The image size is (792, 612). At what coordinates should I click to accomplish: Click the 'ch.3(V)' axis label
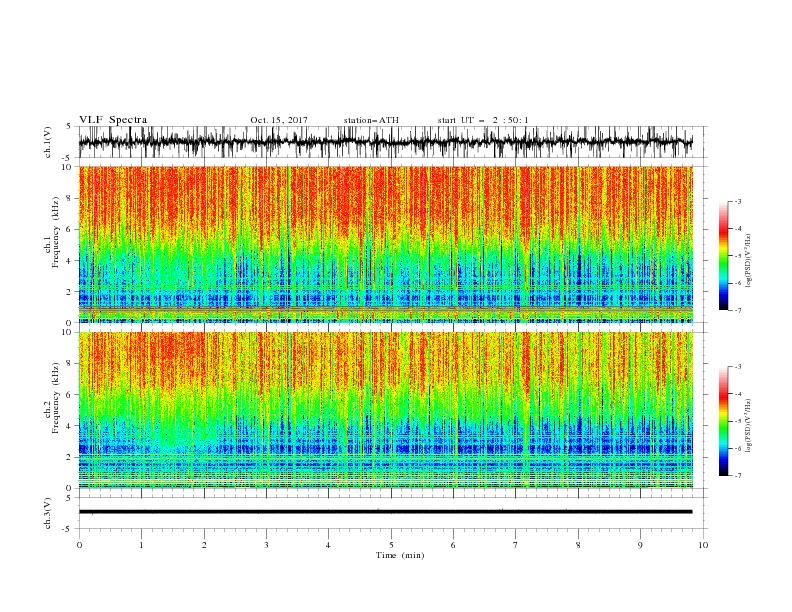[x=48, y=513]
